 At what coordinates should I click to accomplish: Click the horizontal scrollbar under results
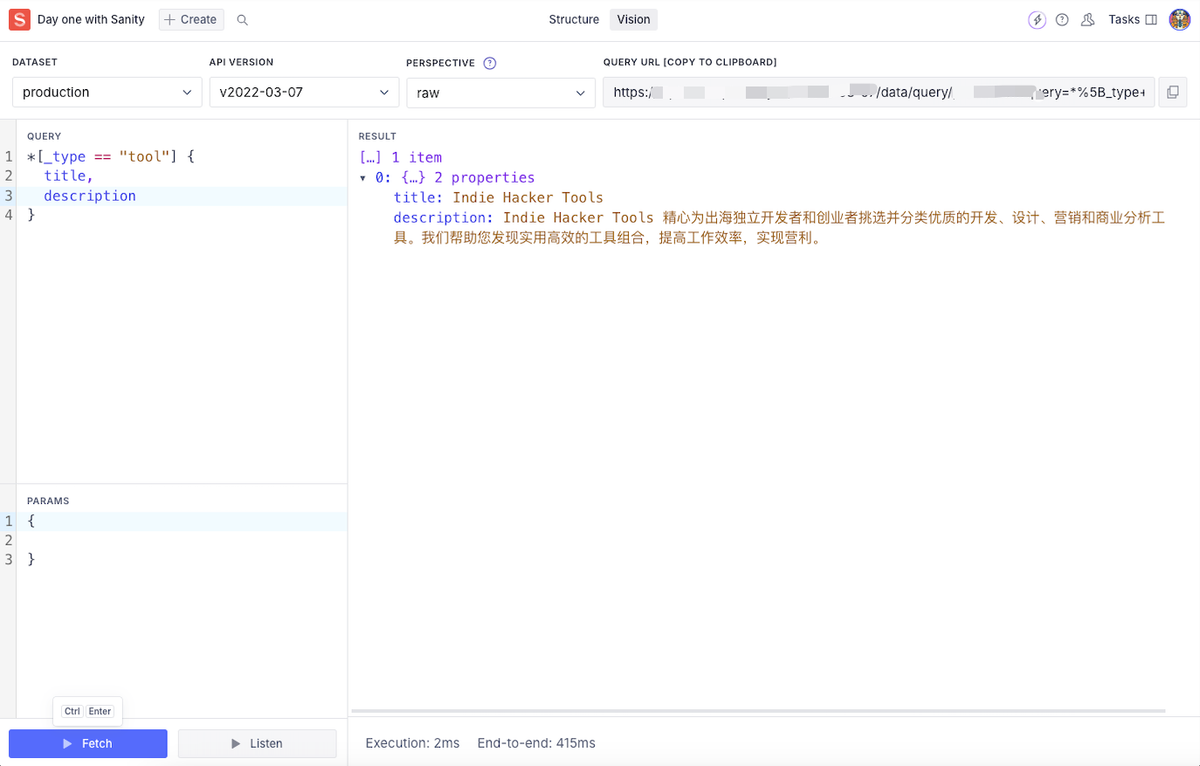coord(759,711)
